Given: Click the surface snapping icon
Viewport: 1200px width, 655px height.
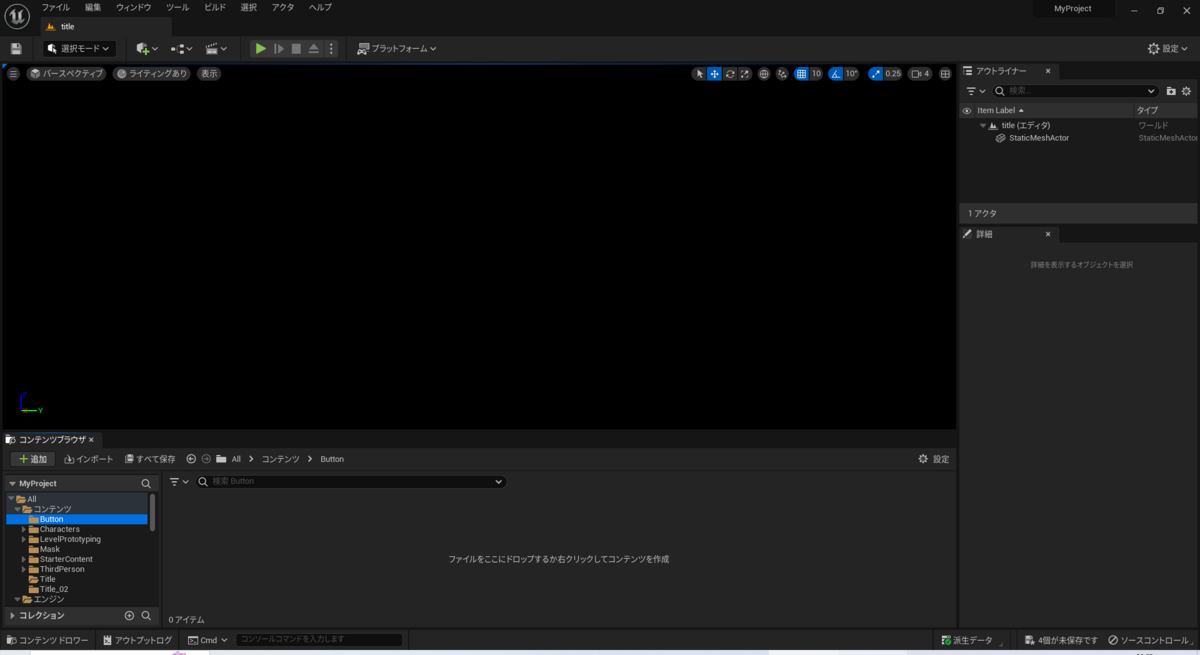Looking at the screenshot, I should [x=782, y=74].
